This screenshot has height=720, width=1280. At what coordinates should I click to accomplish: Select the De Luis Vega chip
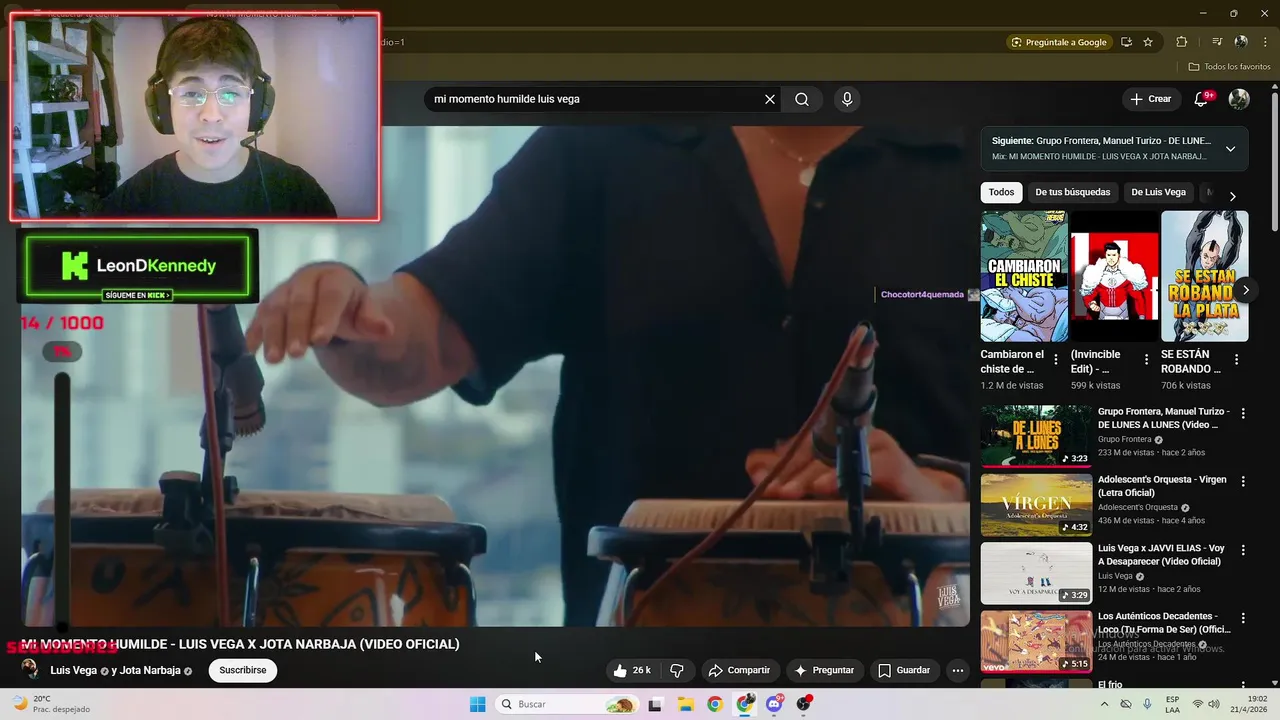pyautogui.click(x=1158, y=192)
